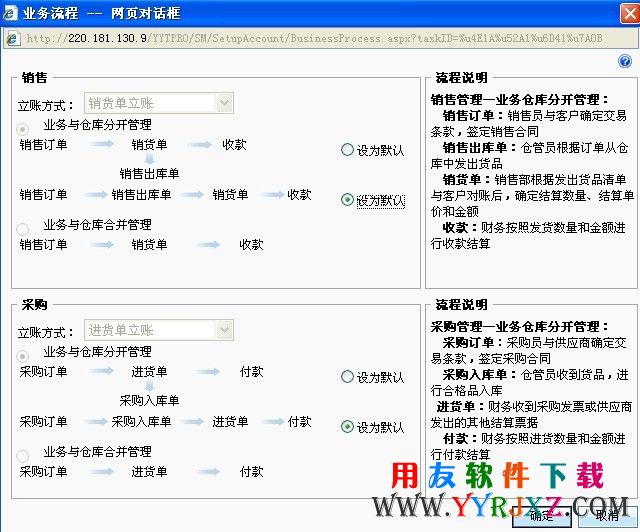Click the 立账方式 label in the 销售 section
Image resolution: width=640 pixels, height=532 pixels.
[45, 106]
